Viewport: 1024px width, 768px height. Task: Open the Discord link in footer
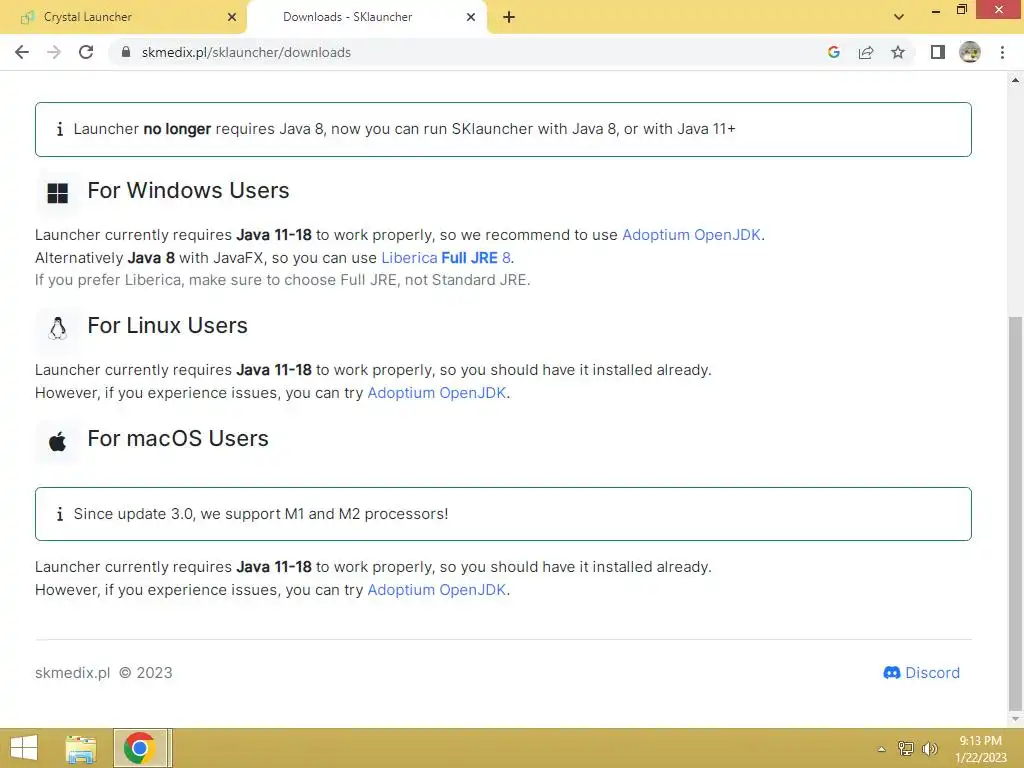pyautogui.click(x=921, y=673)
